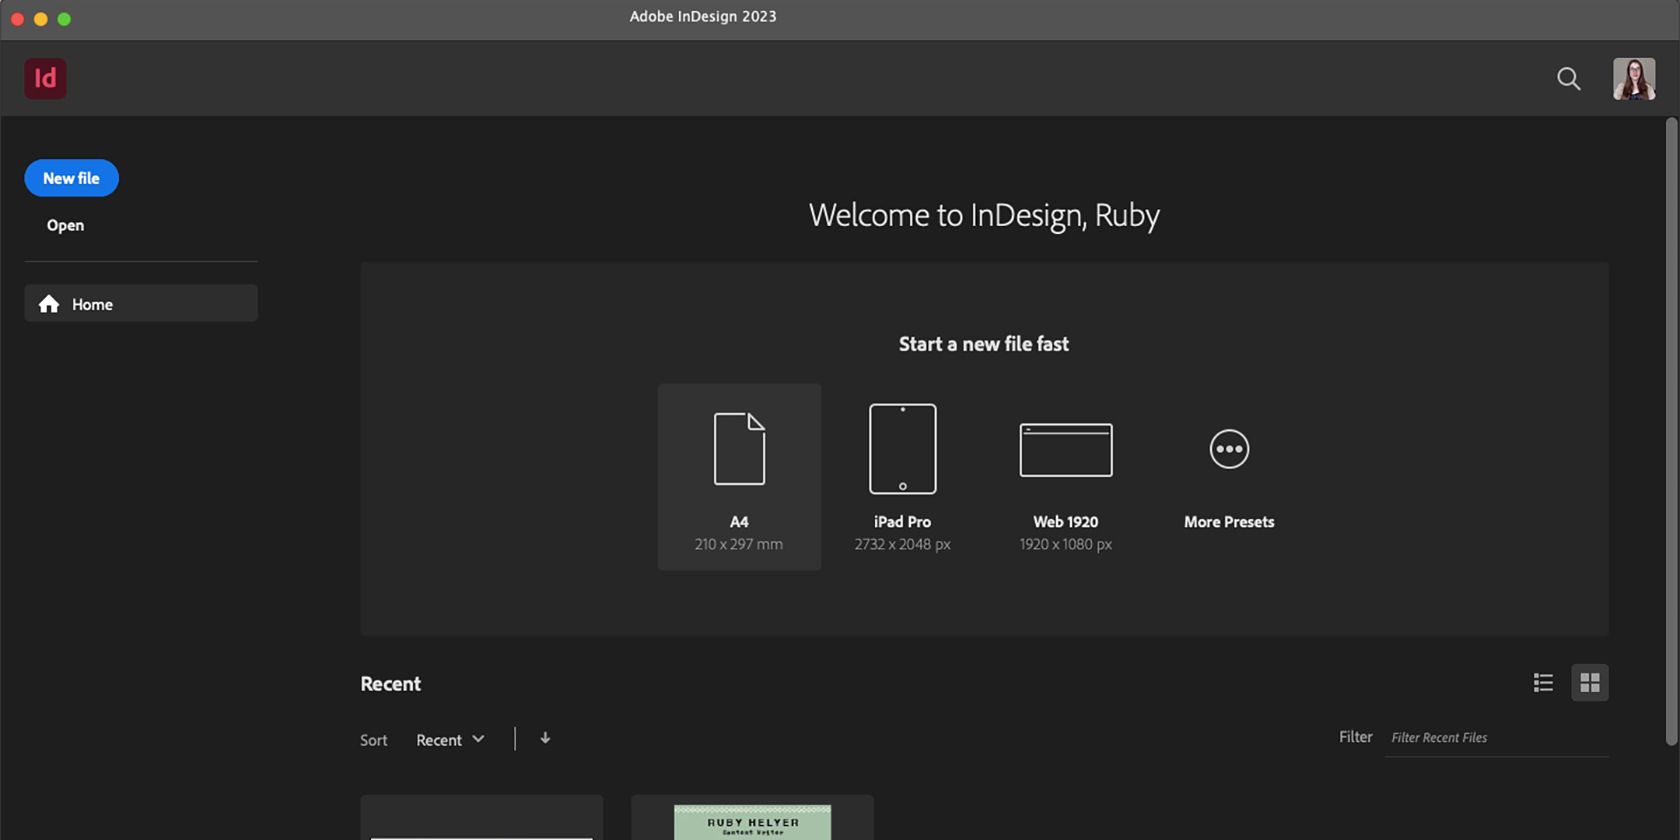Open the Sort Recent dropdown
The height and width of the screenshot is (840, 1680).
[x=450, y=740]
